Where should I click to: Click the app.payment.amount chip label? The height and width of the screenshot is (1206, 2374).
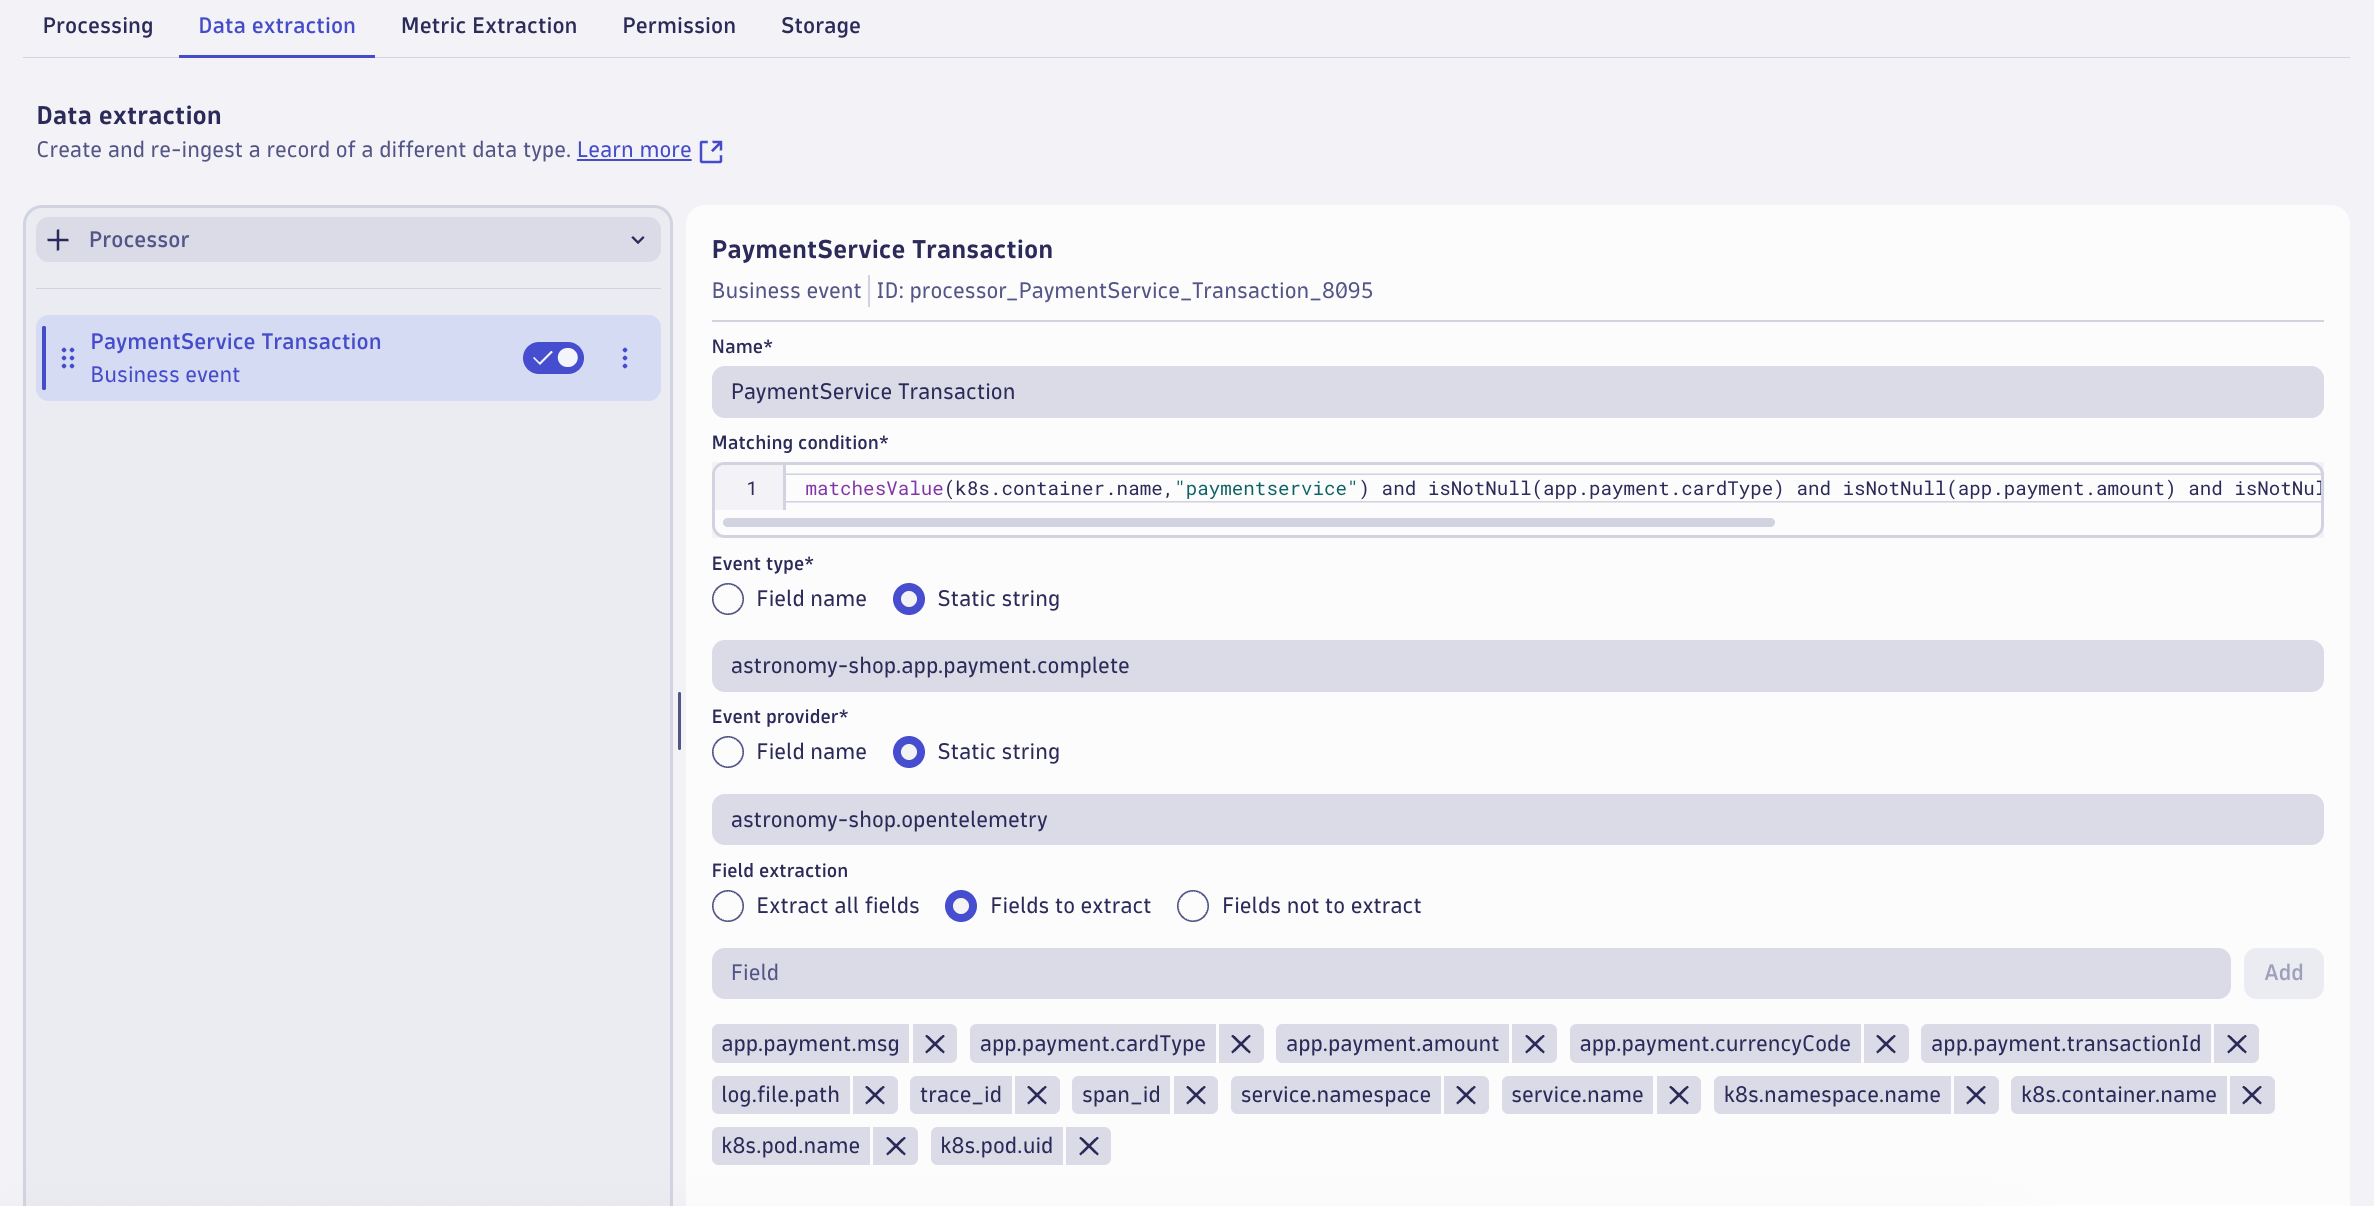click(x=1392, y=1044)
